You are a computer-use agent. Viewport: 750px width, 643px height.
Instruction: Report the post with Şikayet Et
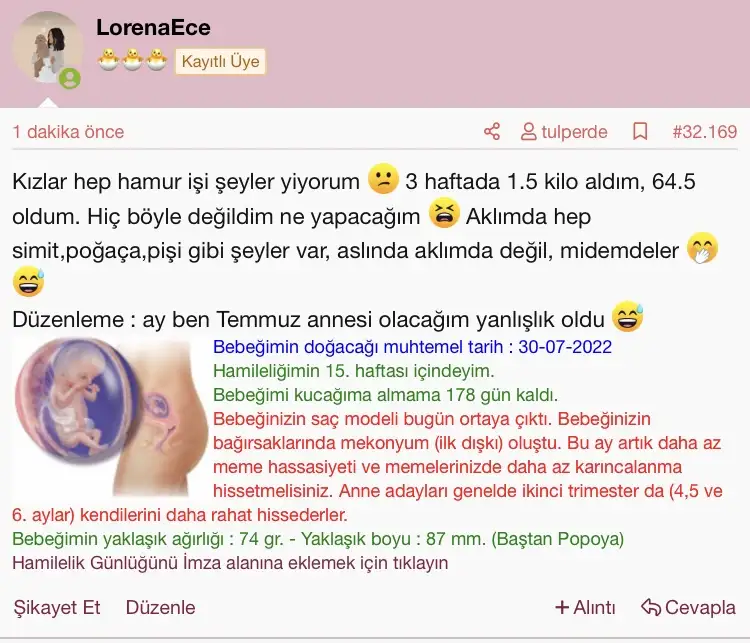[57, 607]
